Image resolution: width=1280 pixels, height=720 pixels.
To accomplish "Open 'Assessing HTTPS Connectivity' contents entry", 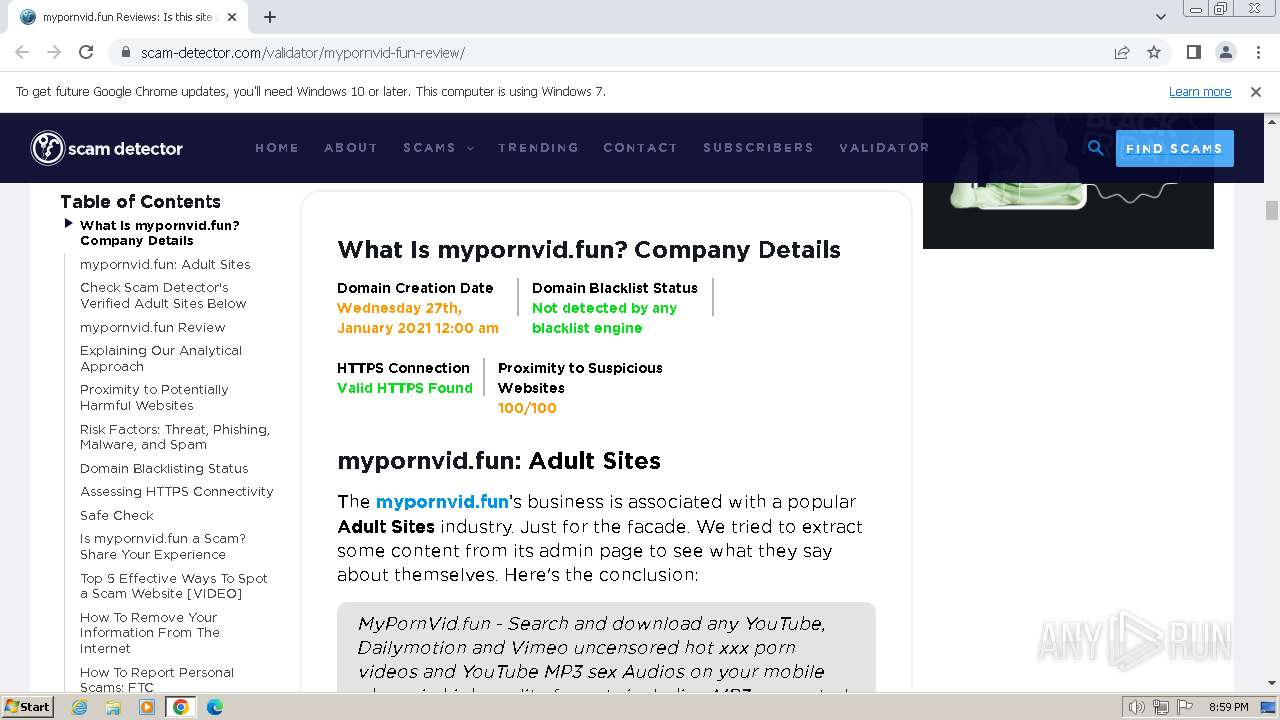I will (x=177, y=491).
